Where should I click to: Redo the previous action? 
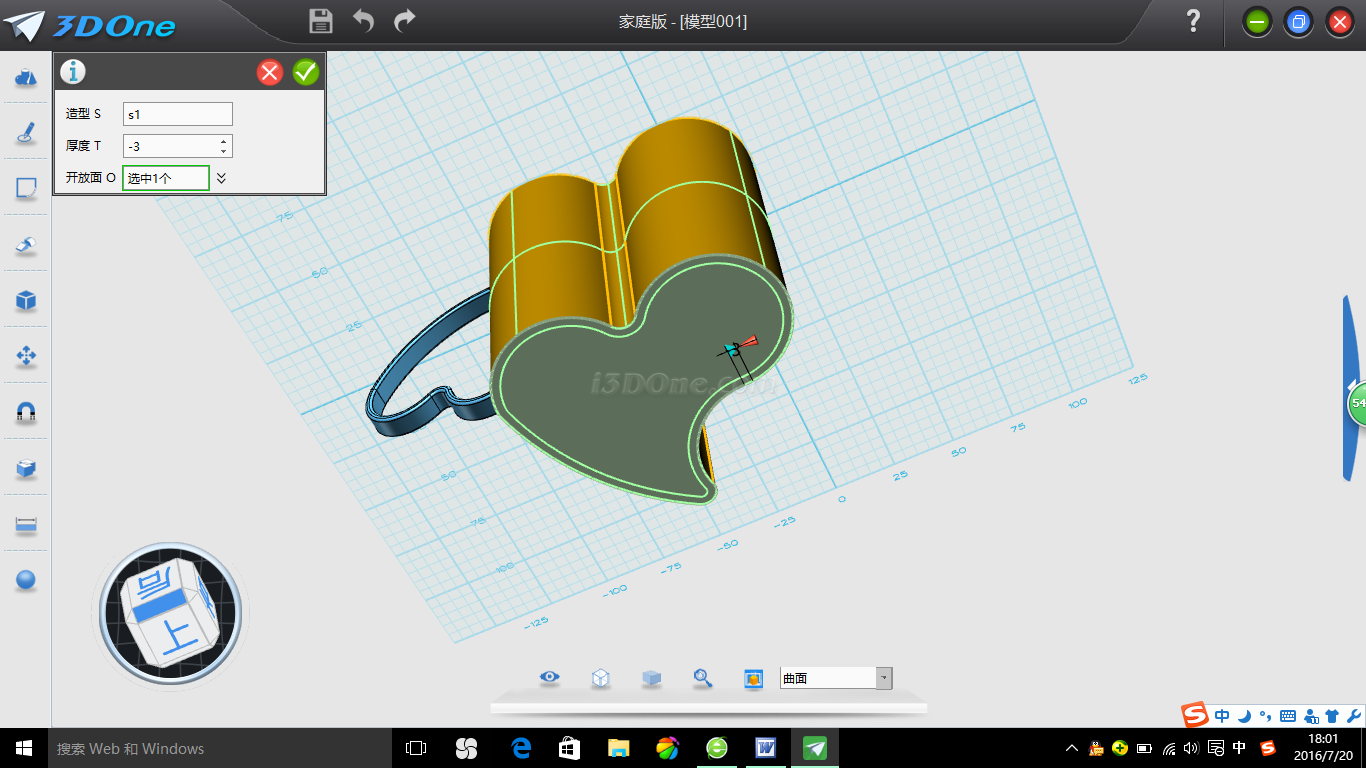[405, 21]
